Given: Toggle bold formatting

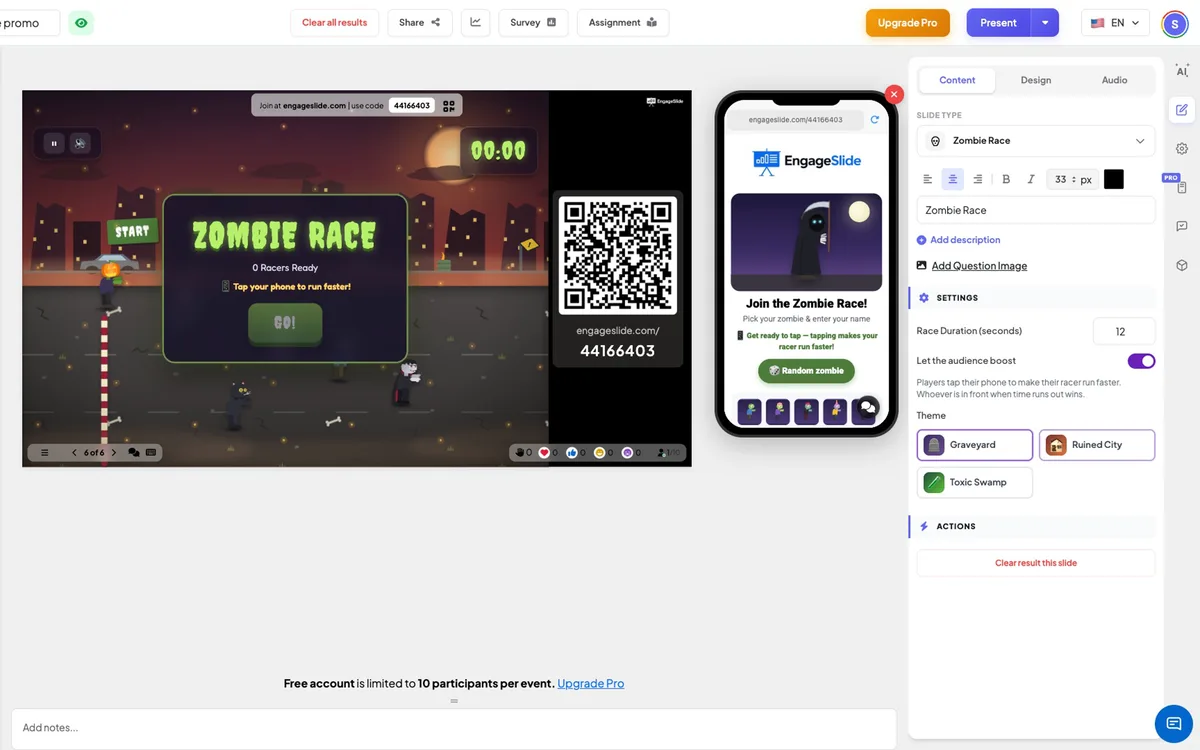Looking at the screenshot, I should coord(1006,179).
